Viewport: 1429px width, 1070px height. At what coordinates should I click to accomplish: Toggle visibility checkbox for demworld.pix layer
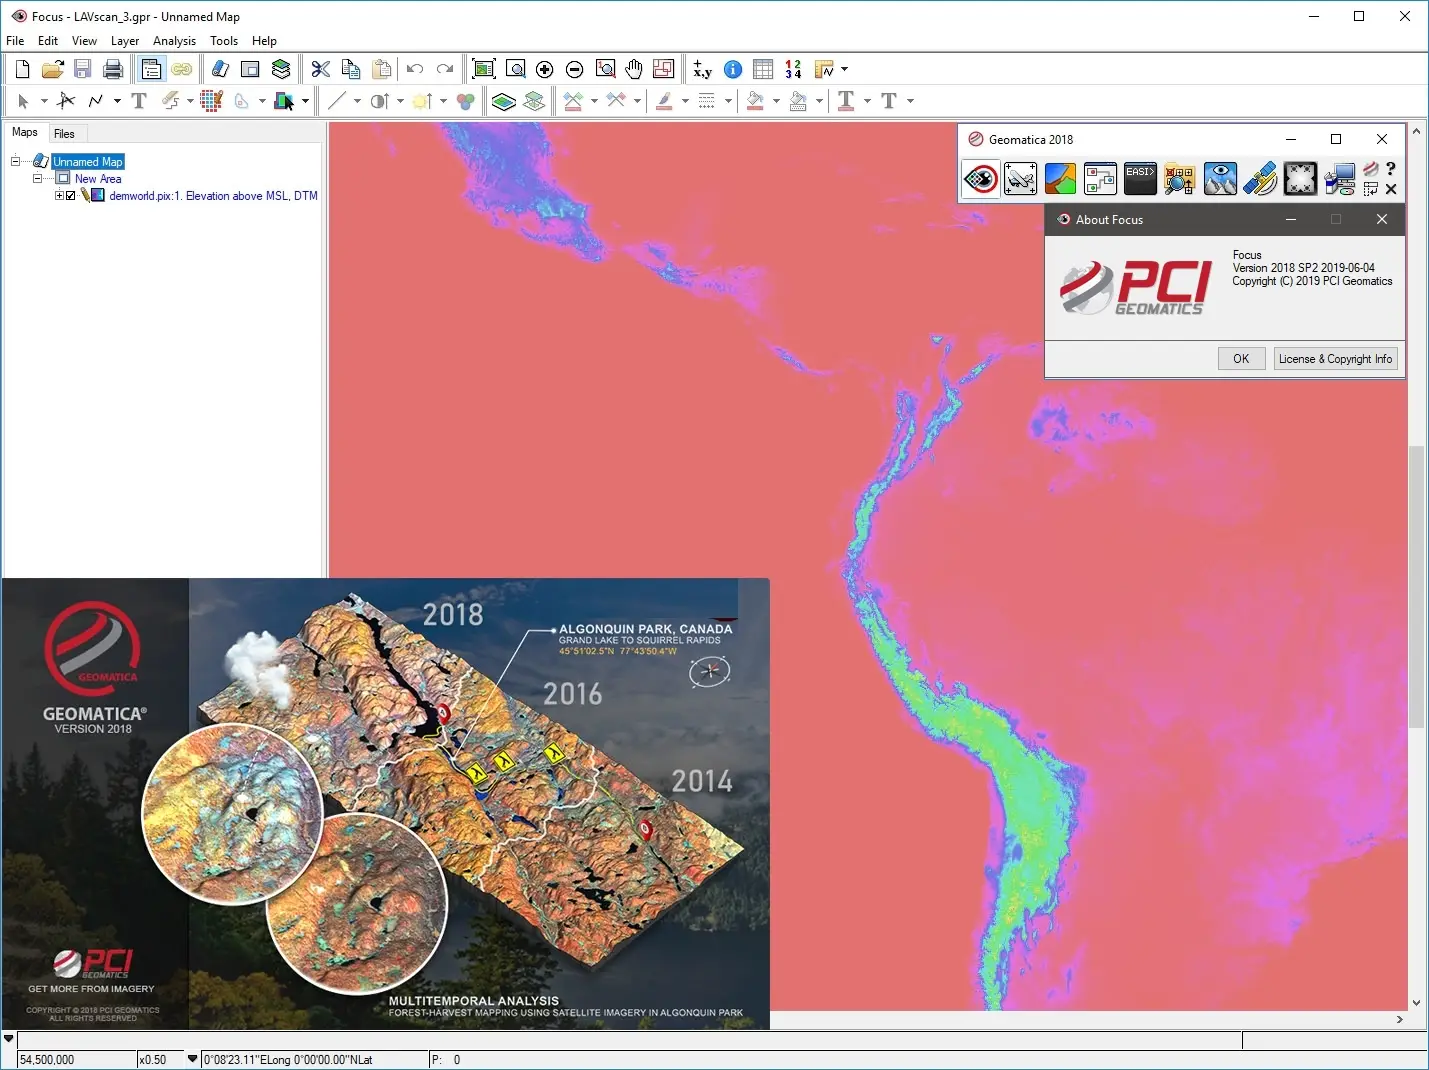coord(71,196)
